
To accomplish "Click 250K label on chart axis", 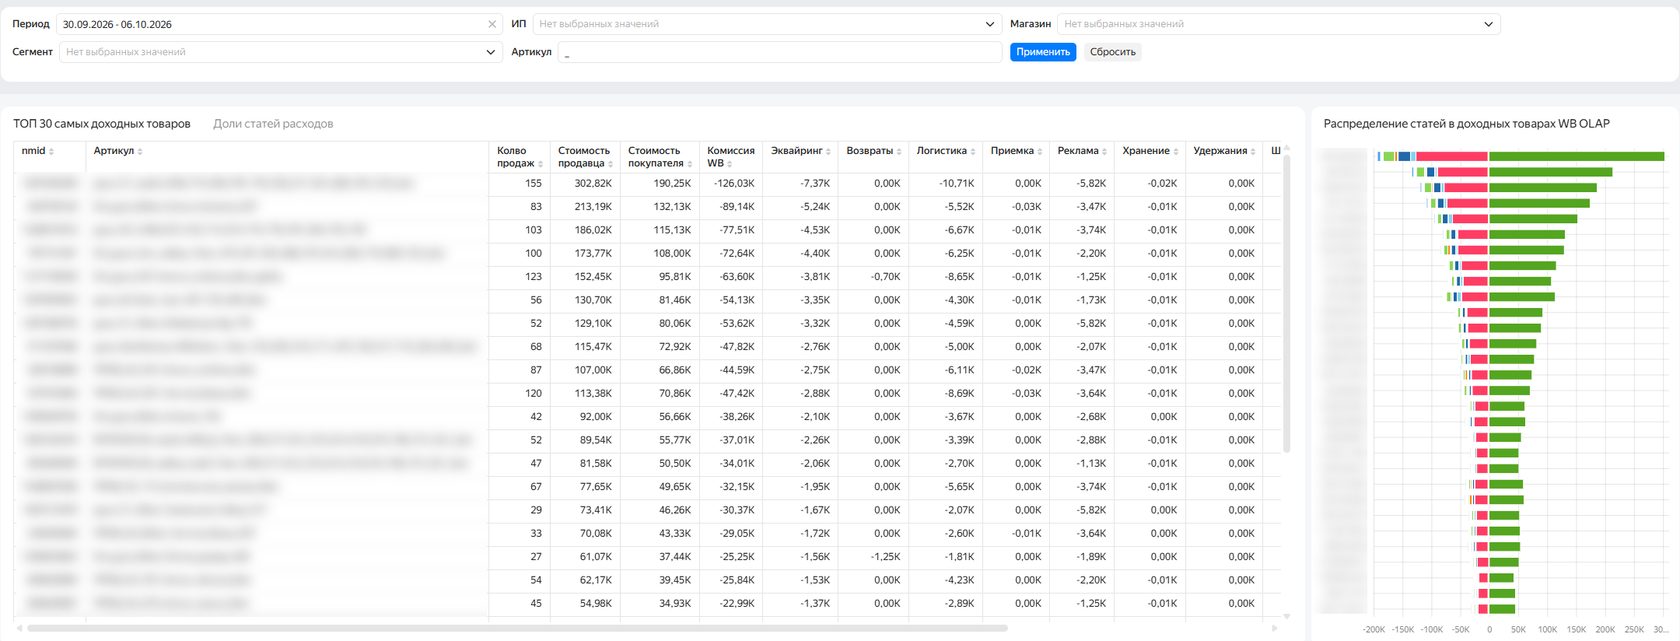I will (1635, 630).
